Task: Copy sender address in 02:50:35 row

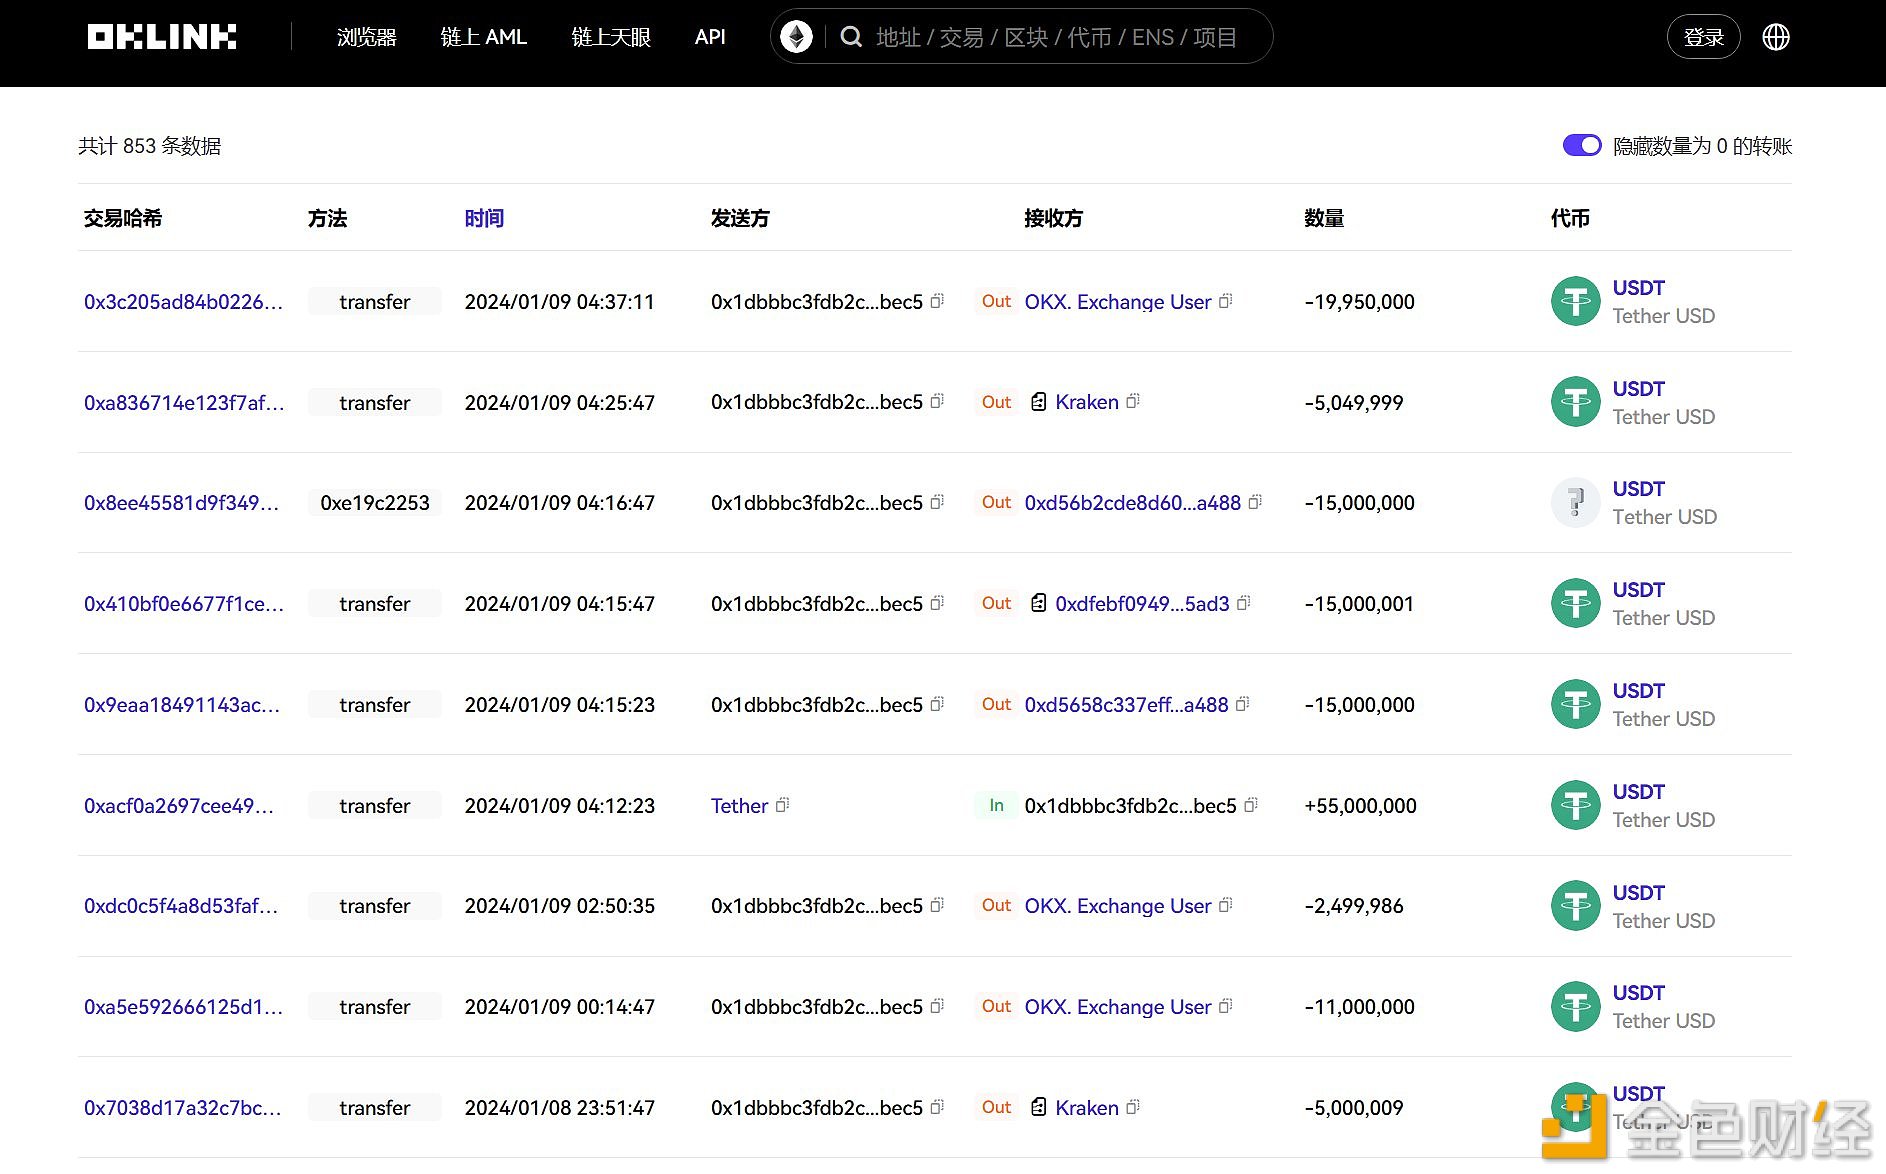Action: click(937, 905)
